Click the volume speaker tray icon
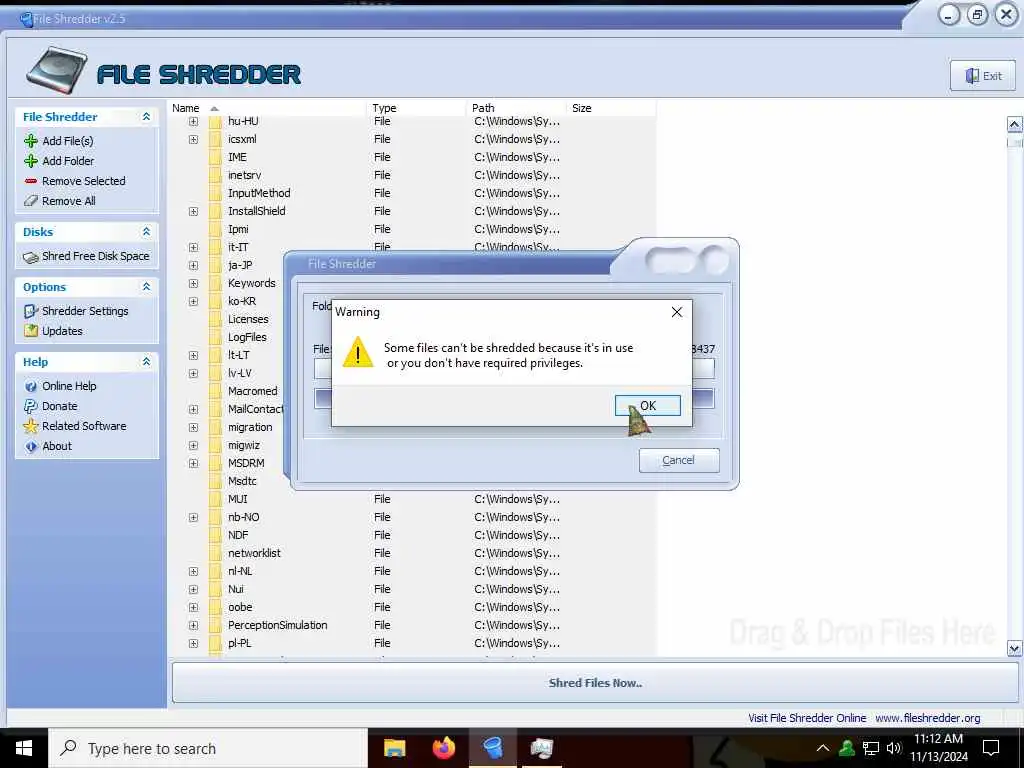The image size is (1024, 768). [893, 748]
